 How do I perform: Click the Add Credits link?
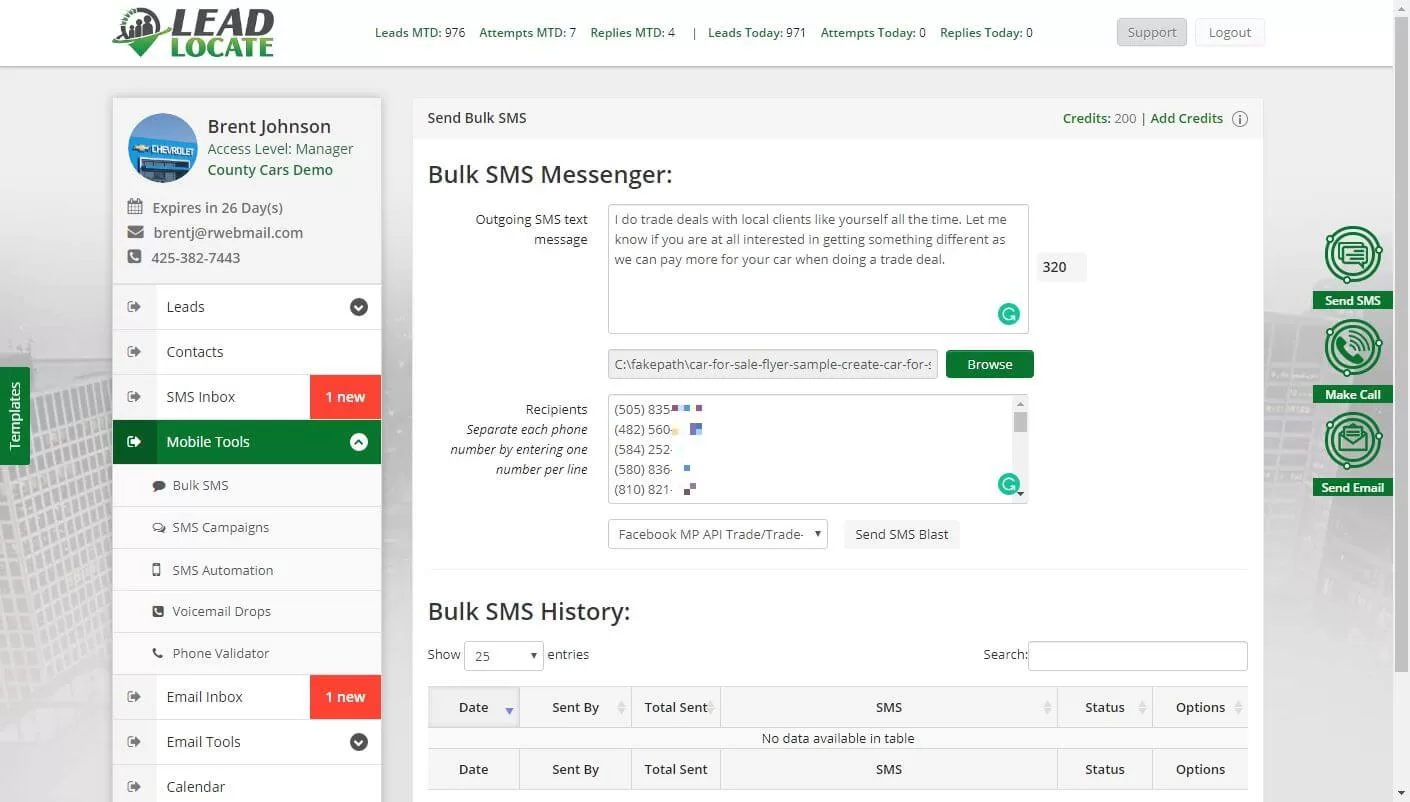[1186, 118]
